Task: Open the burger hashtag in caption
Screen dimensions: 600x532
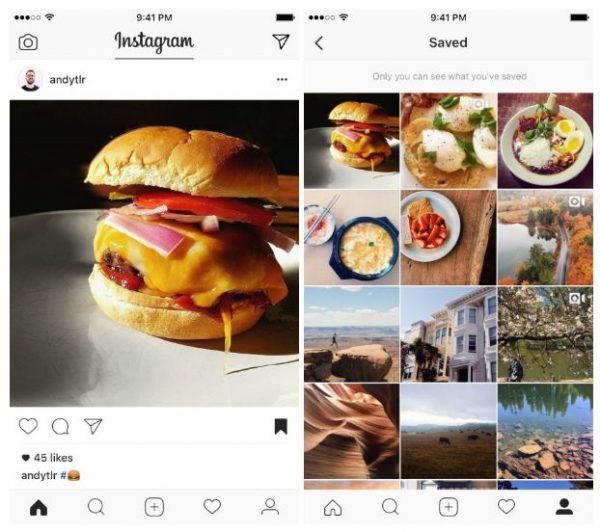Action: tap(70, 475)
